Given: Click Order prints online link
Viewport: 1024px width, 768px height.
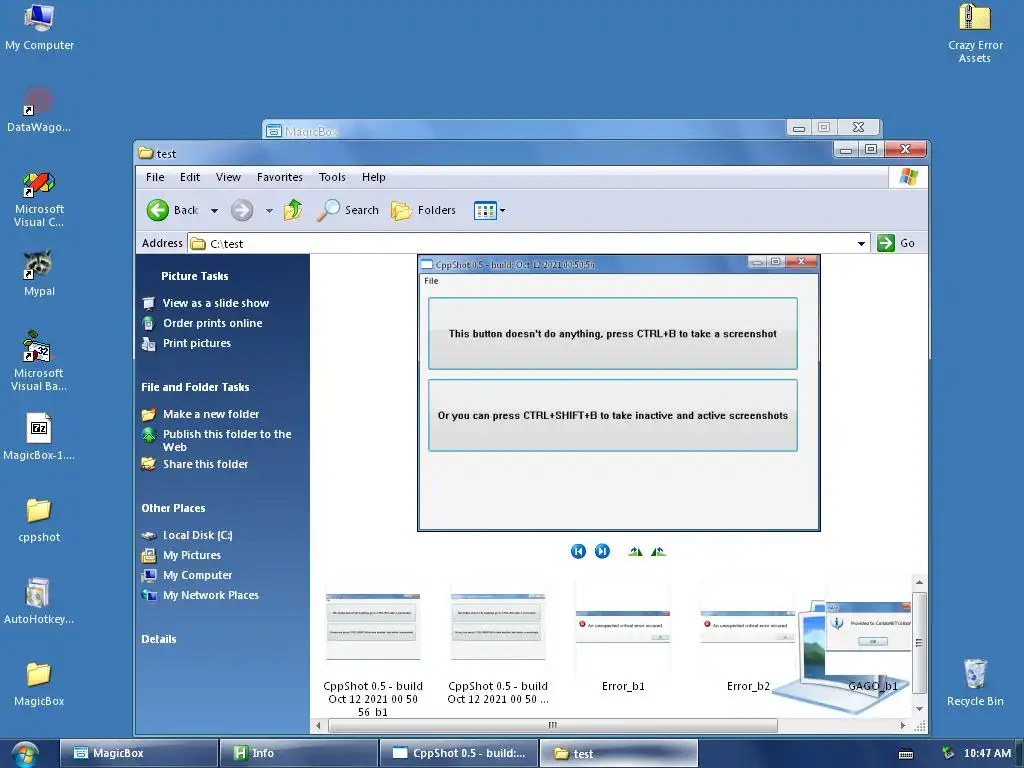Looking at the screenshot, I should [212, 323].
